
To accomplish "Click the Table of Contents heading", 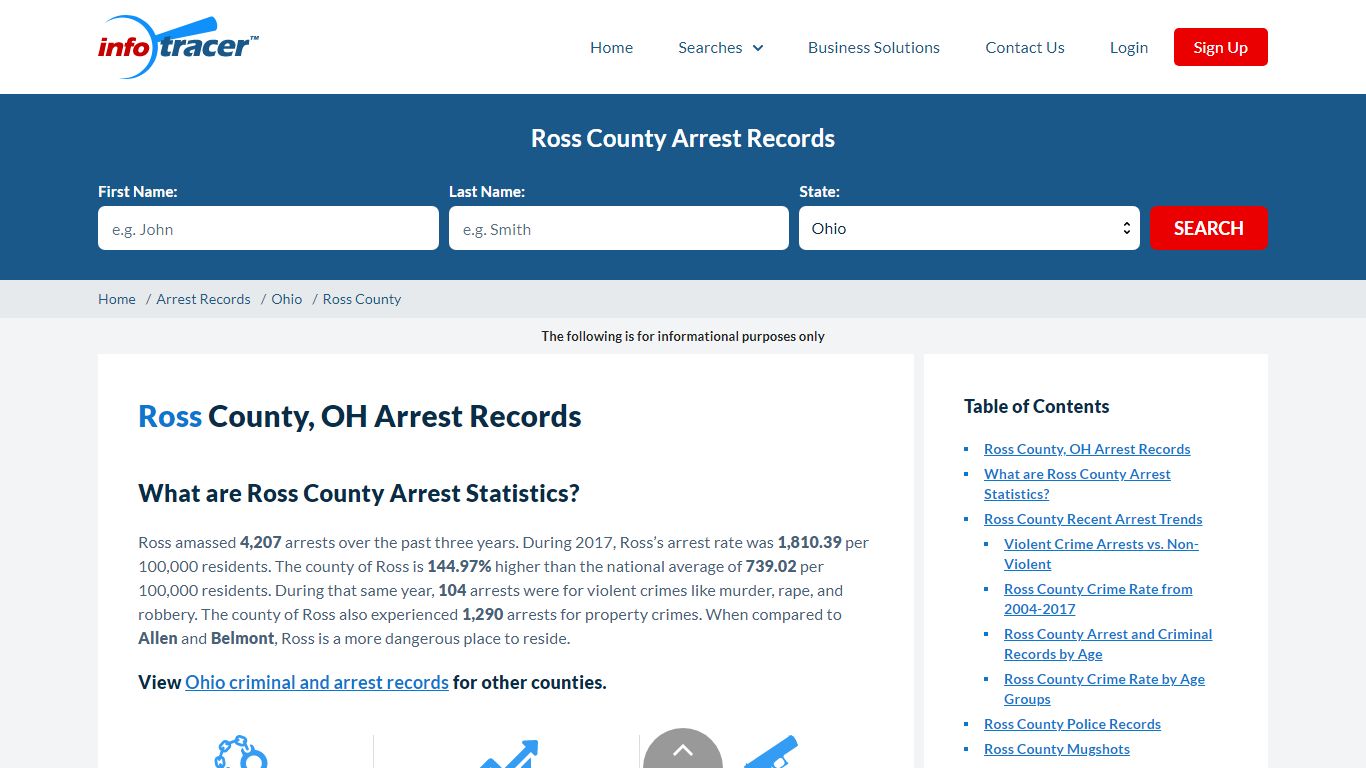I will 1036,406.
